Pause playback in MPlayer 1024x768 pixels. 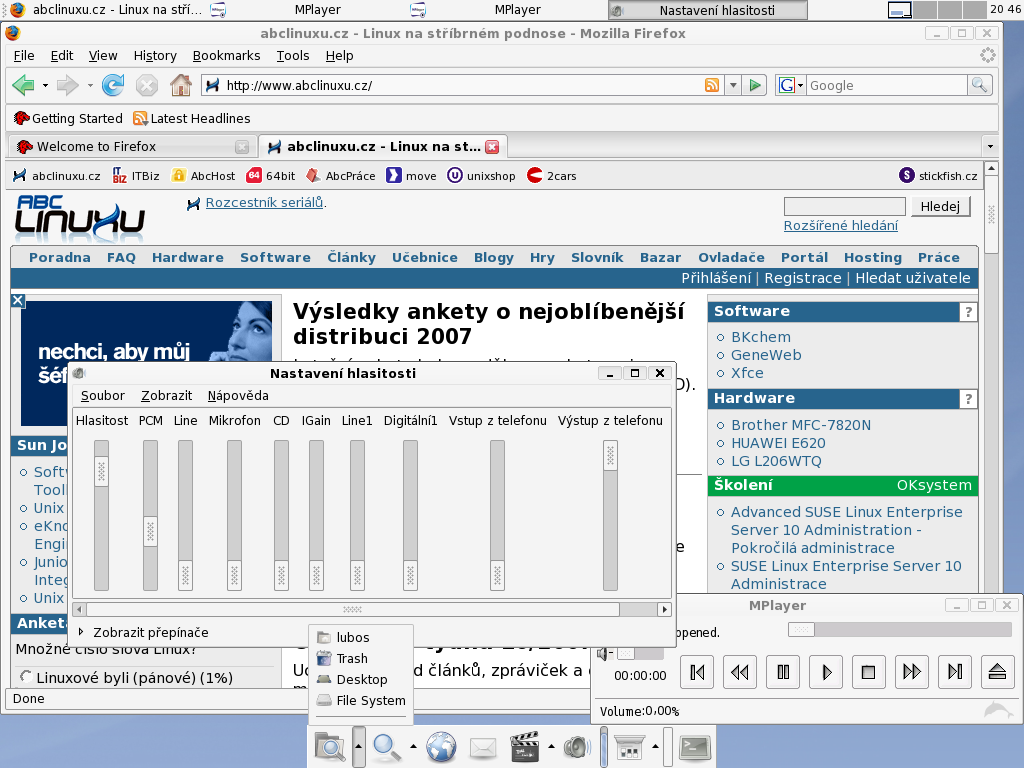783,672
